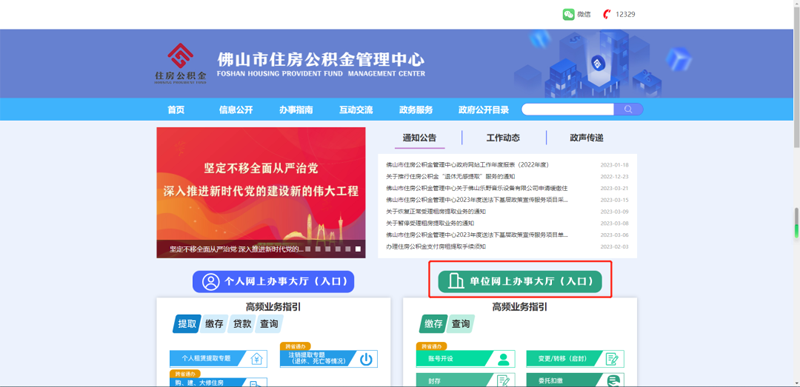Click the house icon on 个人租赁提取专题

pos(257,358)
